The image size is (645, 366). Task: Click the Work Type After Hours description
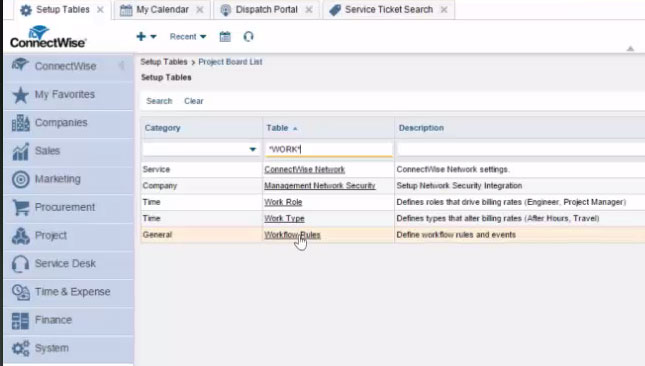(498, 219)
